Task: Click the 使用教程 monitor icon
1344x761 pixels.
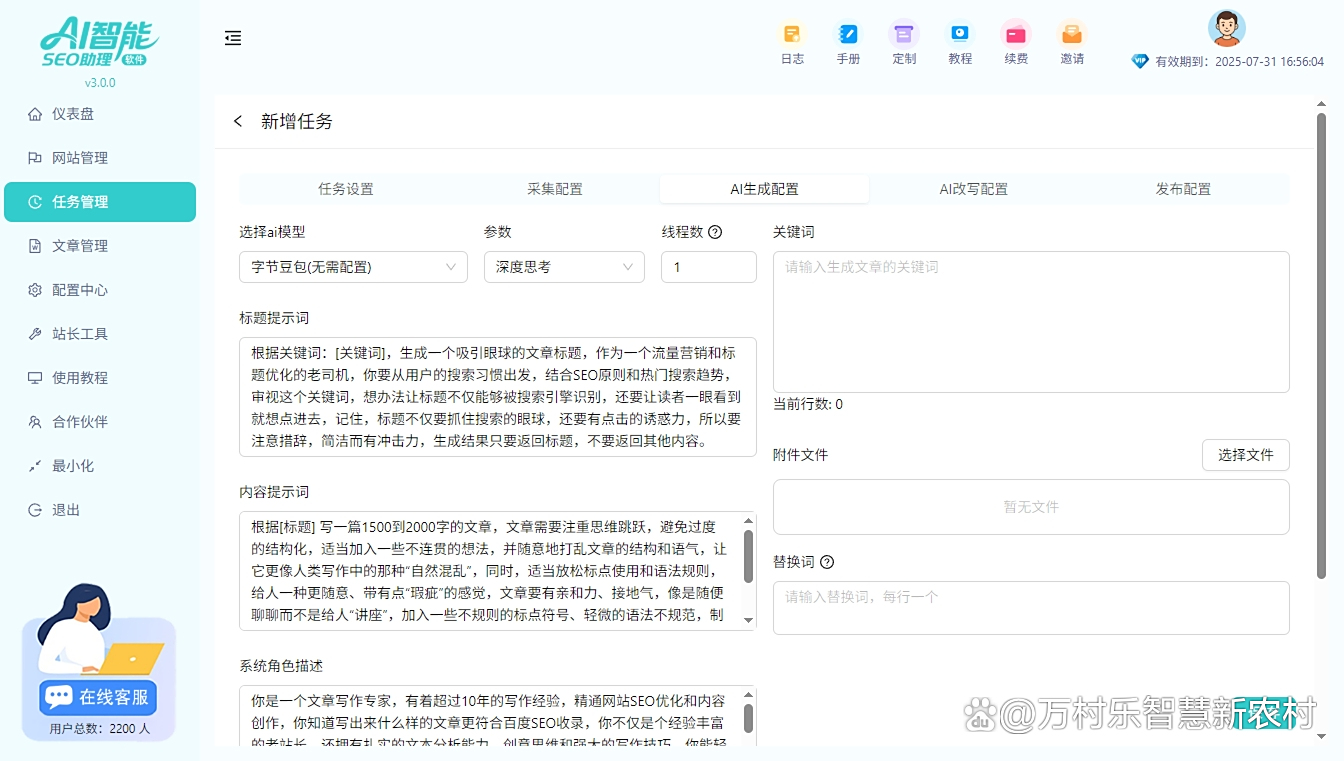Action: (x=35, y=378)
